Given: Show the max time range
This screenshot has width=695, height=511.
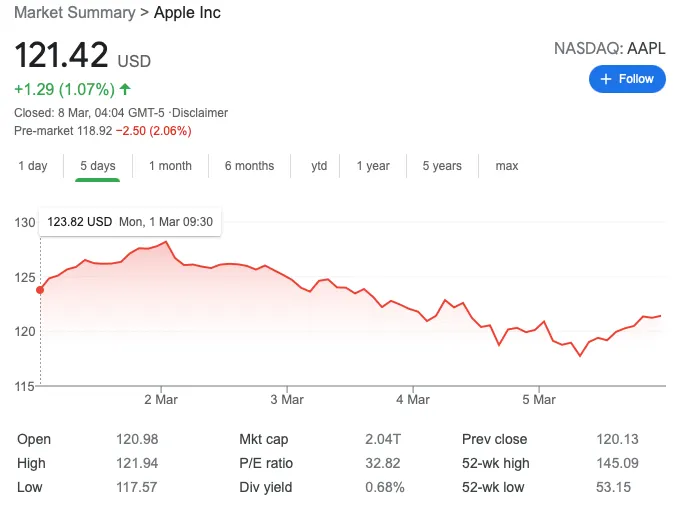Looking at the screenshot, I should (x=507, y=166).
